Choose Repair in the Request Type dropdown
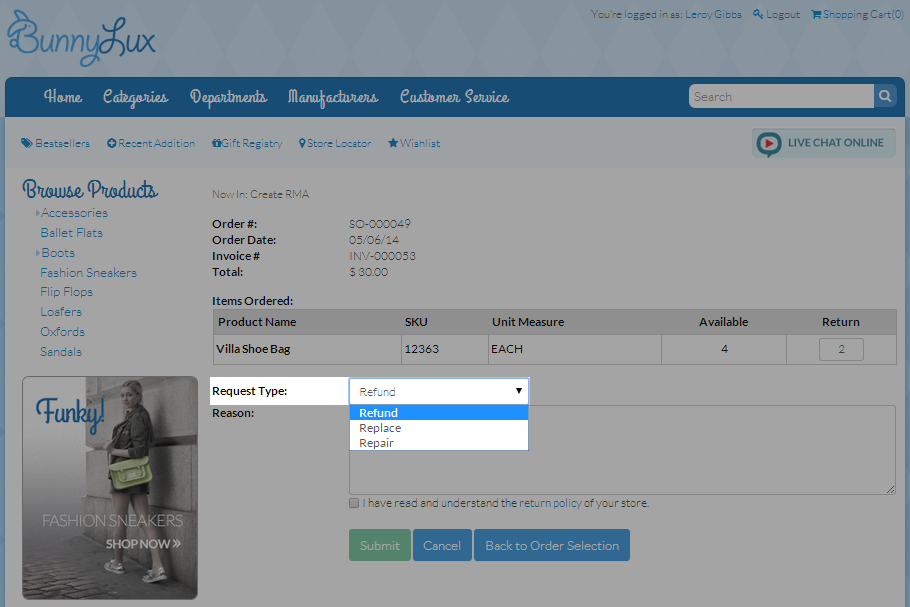910x607 pixels. (377, 443)
